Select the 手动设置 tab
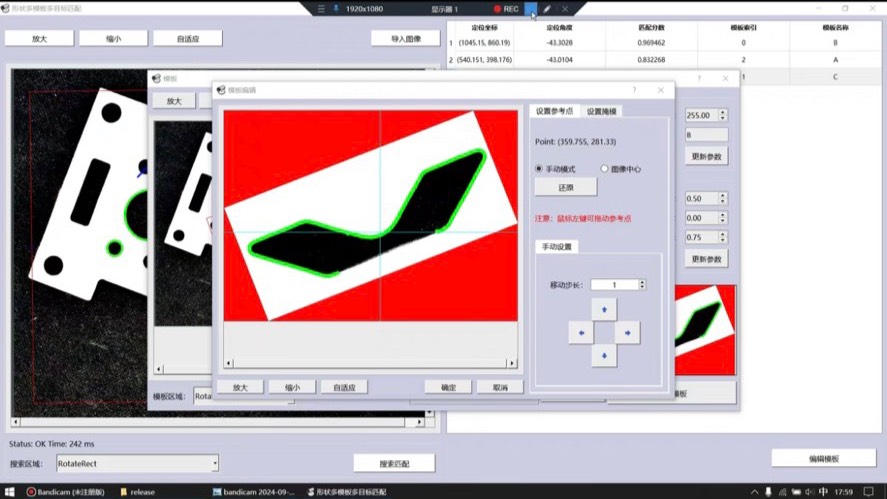887x499 pixels. tap(557, 247)
